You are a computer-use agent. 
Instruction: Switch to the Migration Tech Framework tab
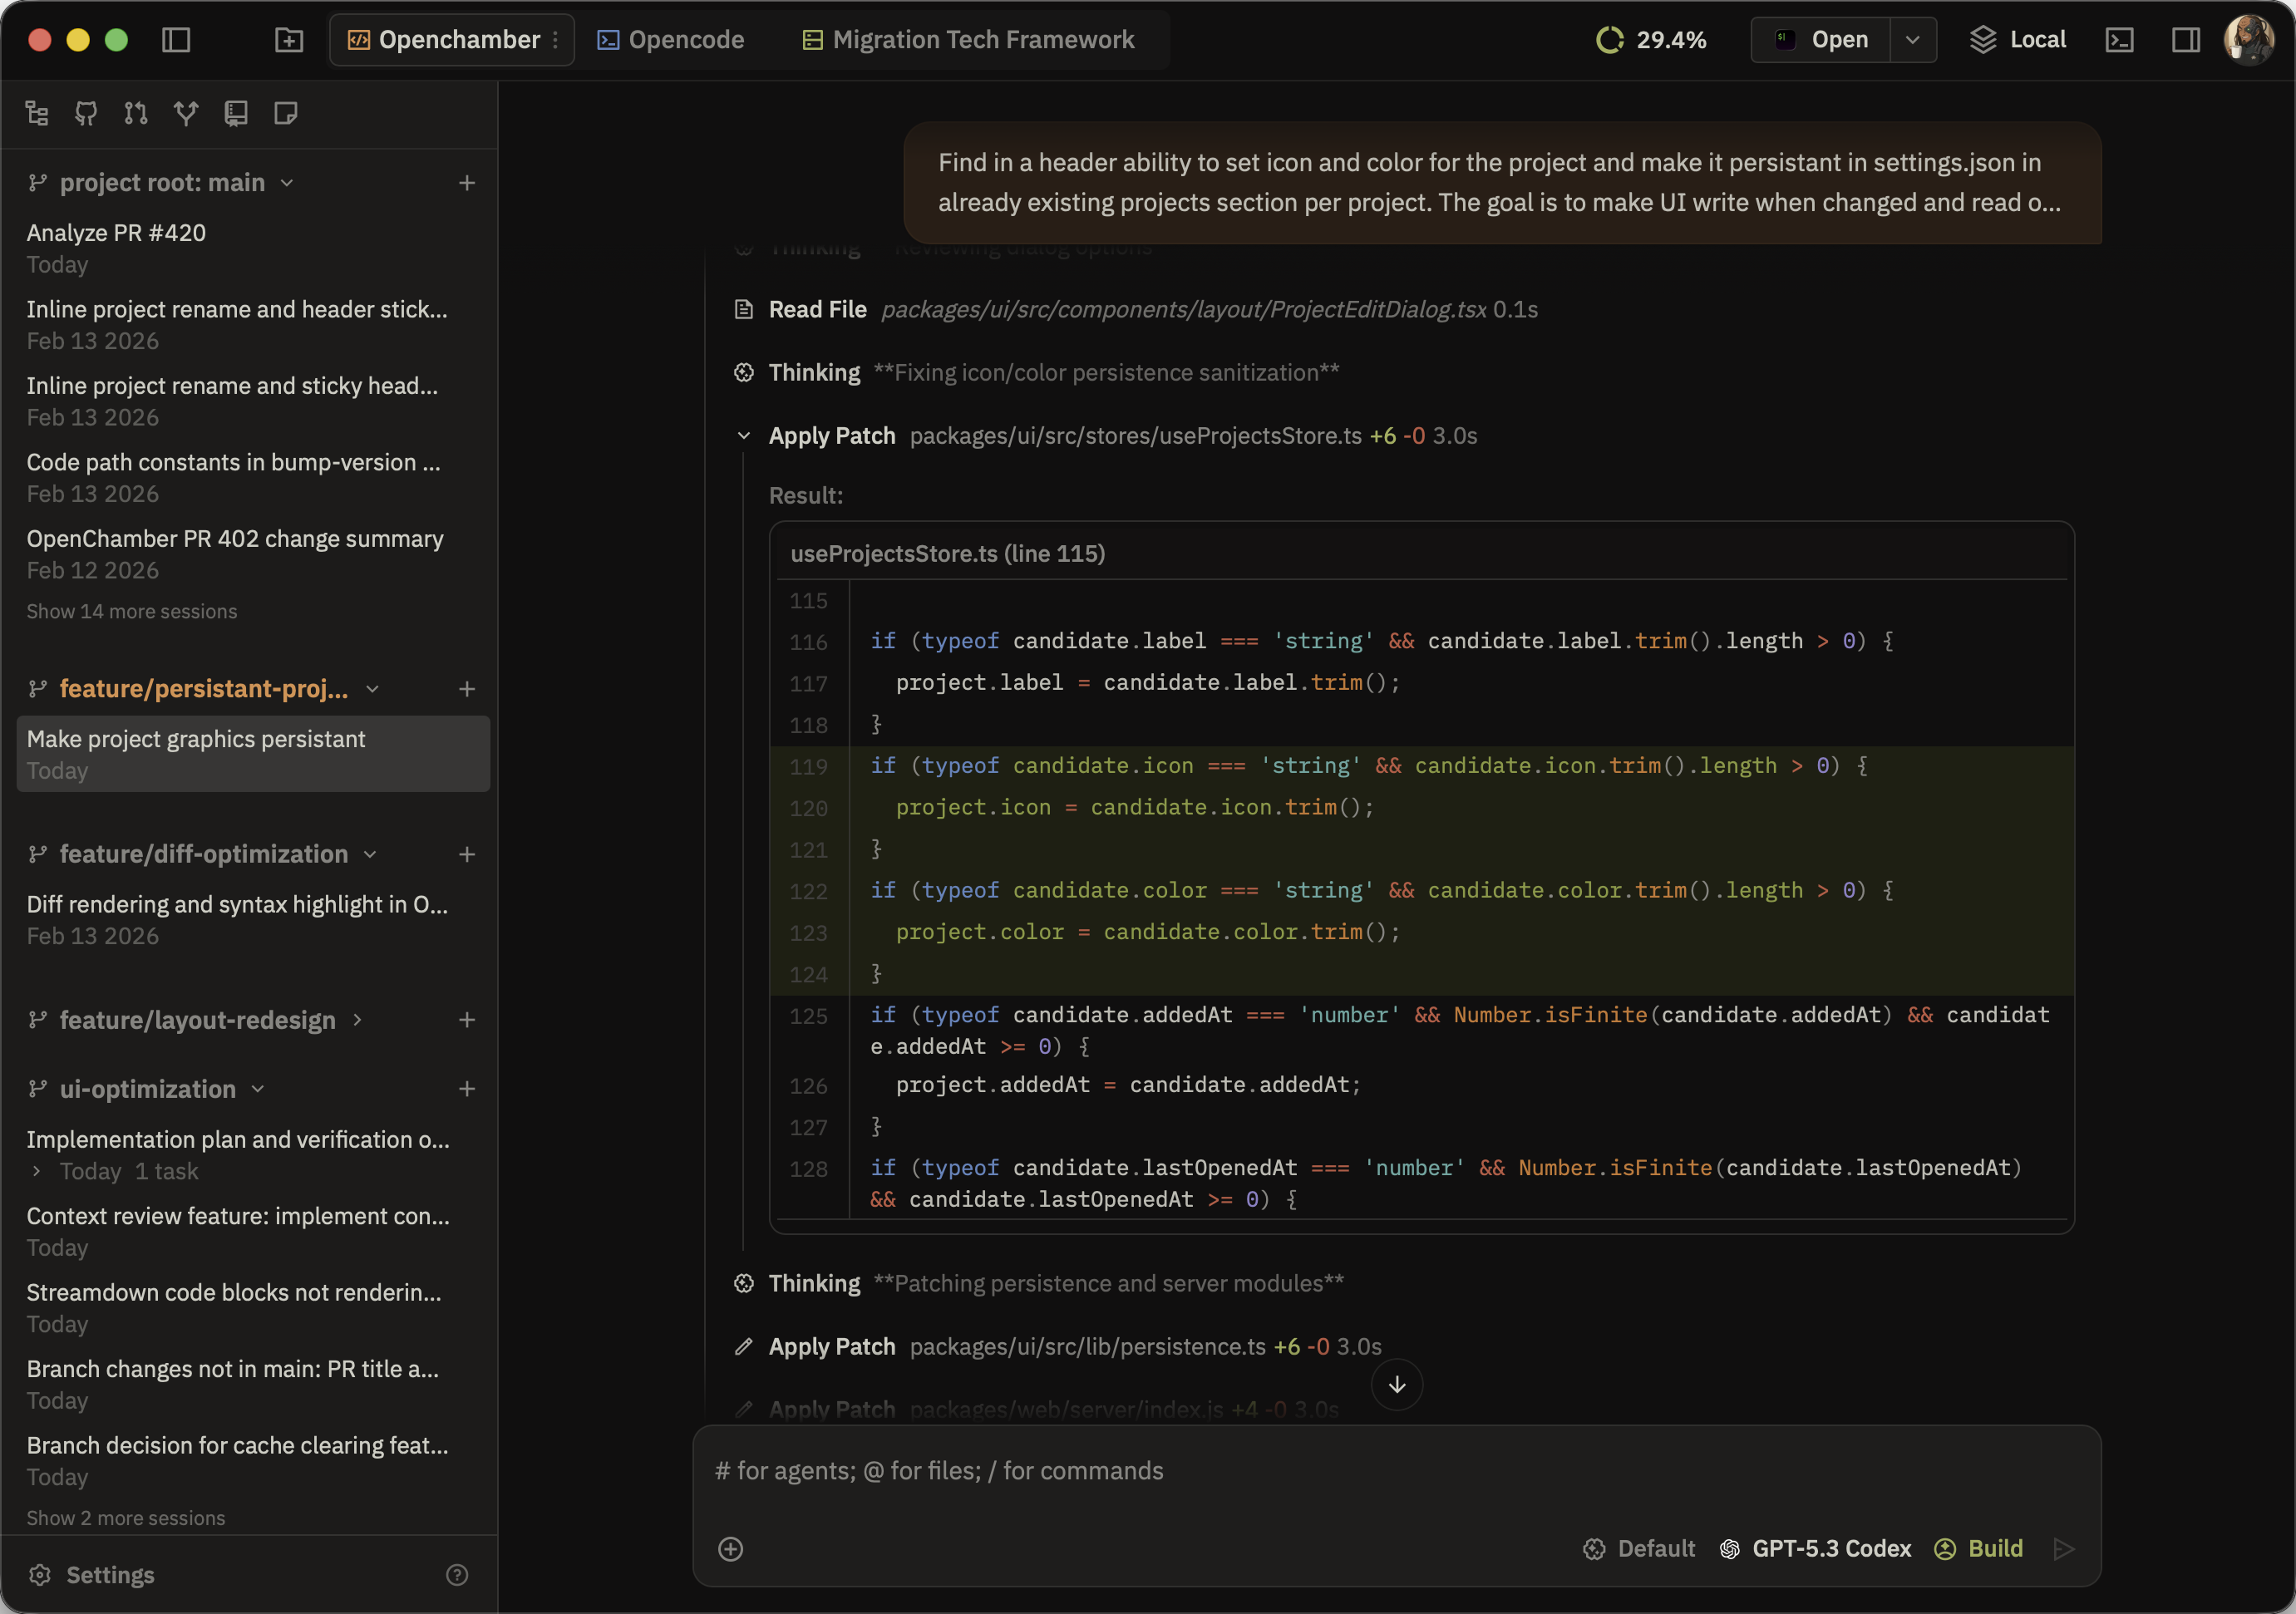click(968, 40)
